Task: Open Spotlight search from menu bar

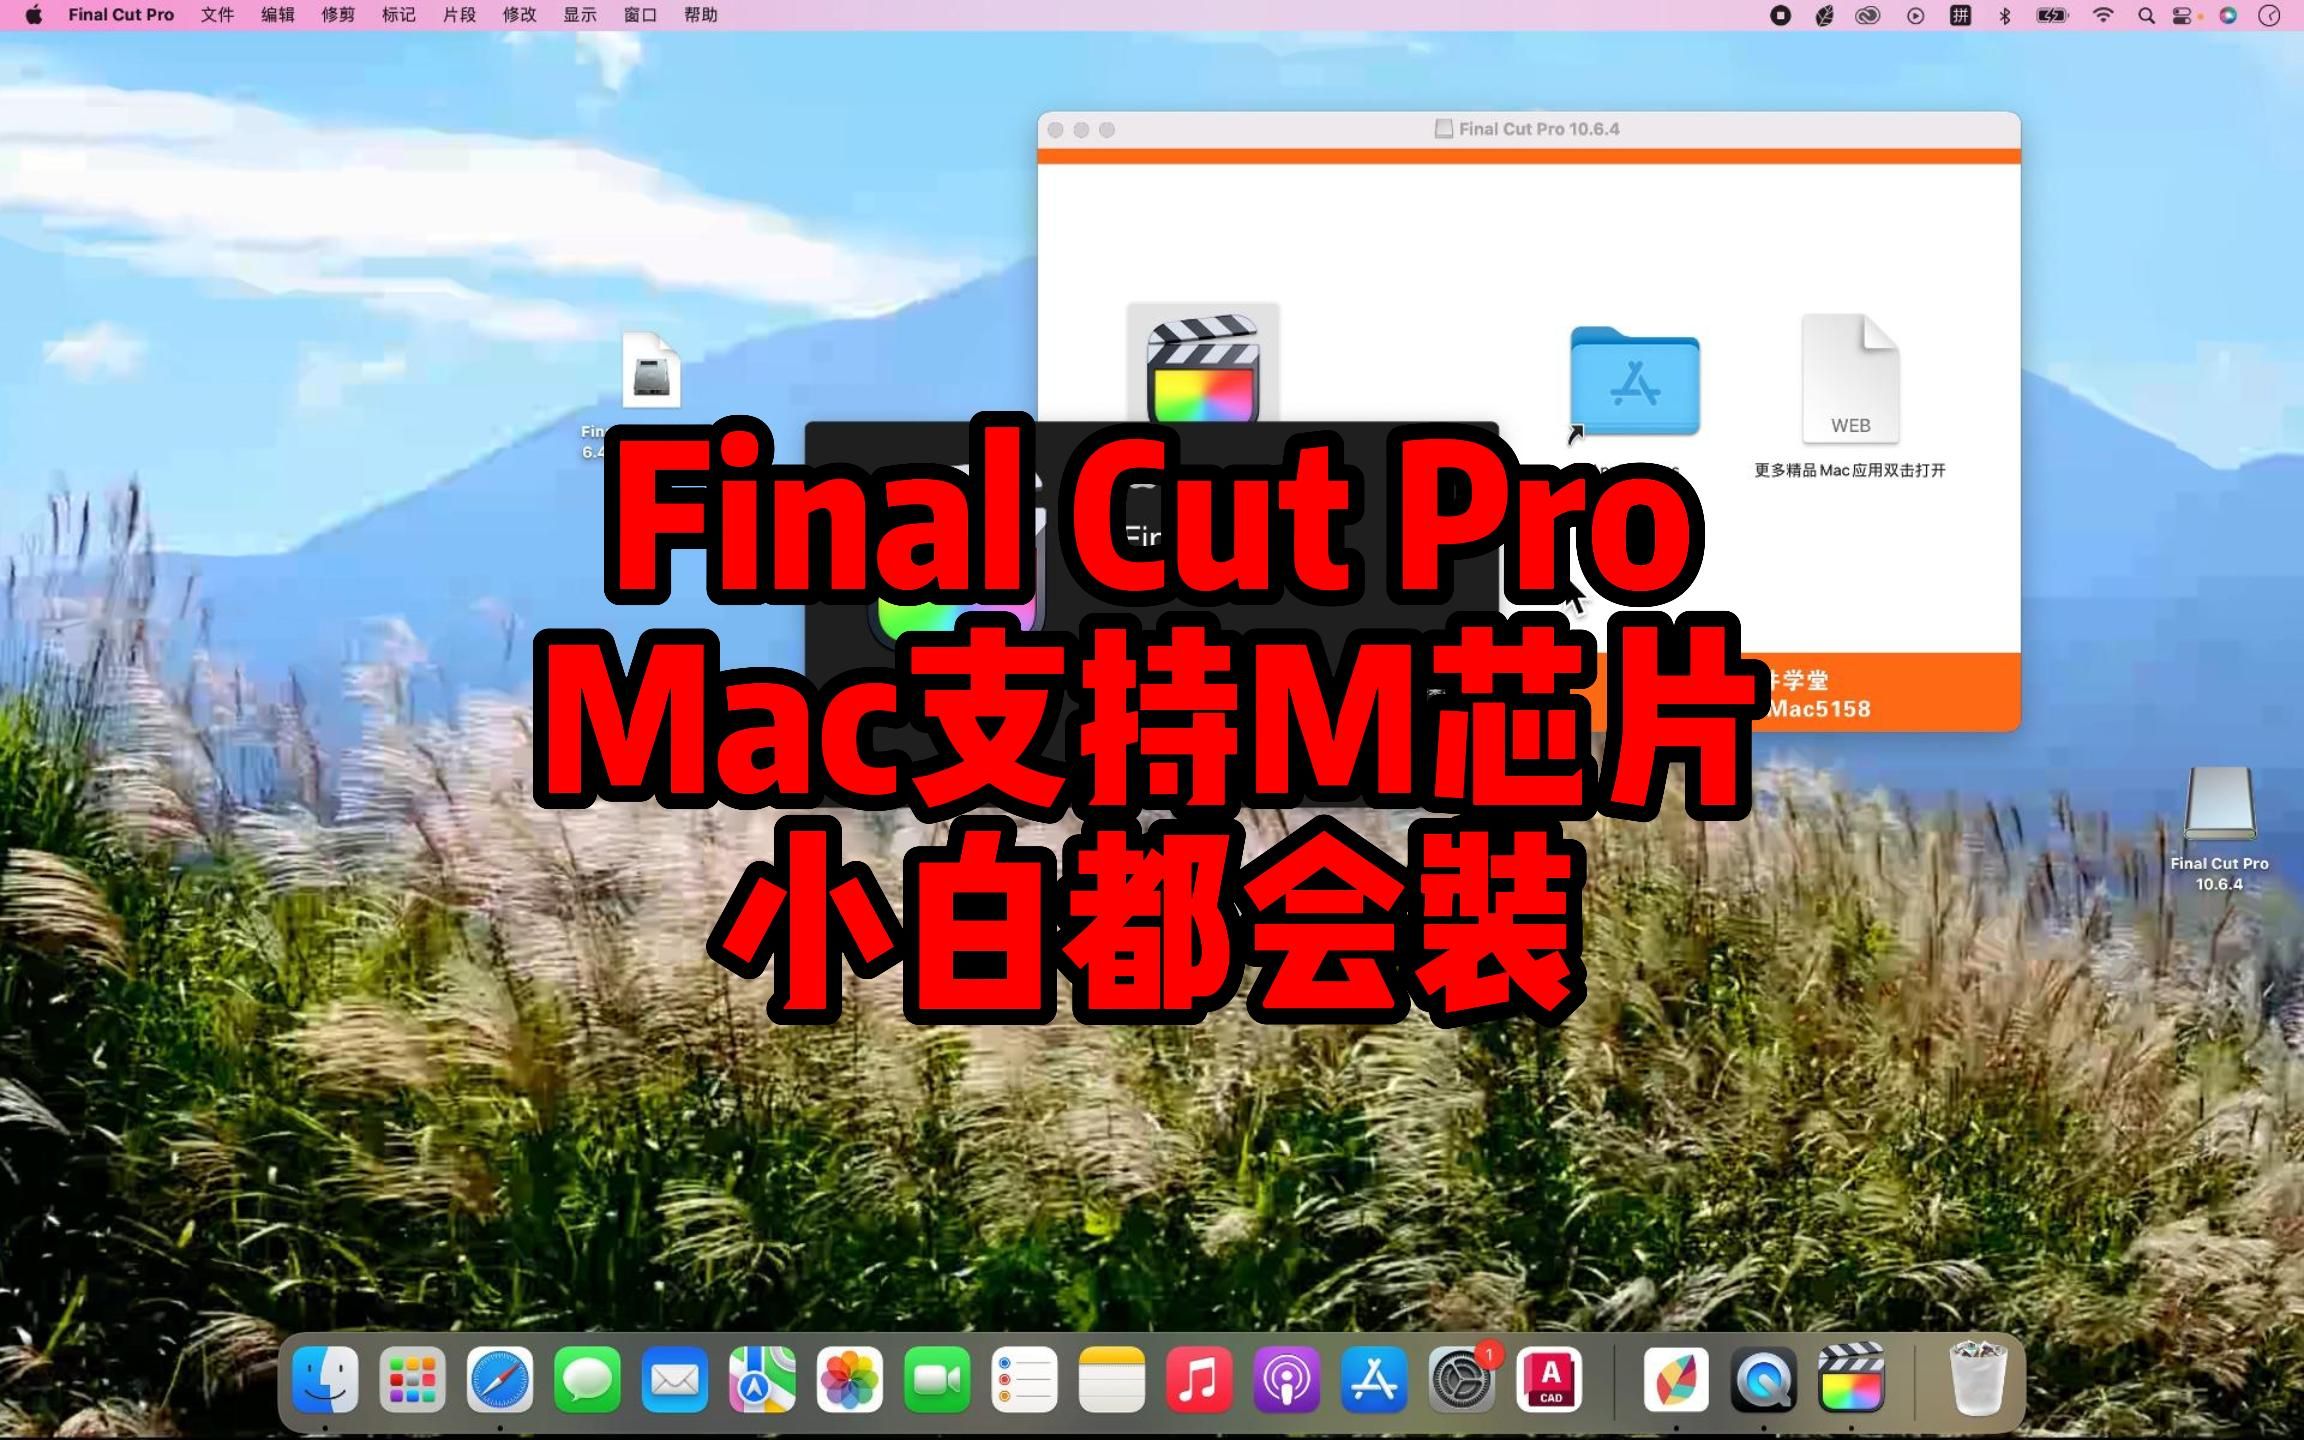Action: (x=2146, y=15)
